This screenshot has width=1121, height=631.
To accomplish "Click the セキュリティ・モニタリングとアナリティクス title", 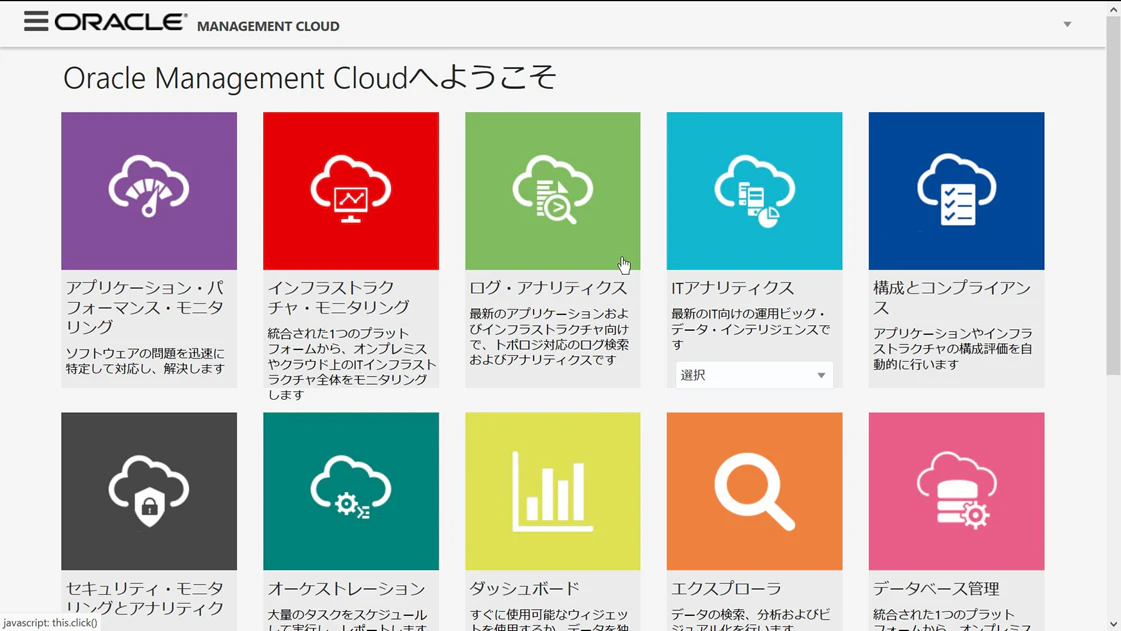I will [x=145, y=598].
